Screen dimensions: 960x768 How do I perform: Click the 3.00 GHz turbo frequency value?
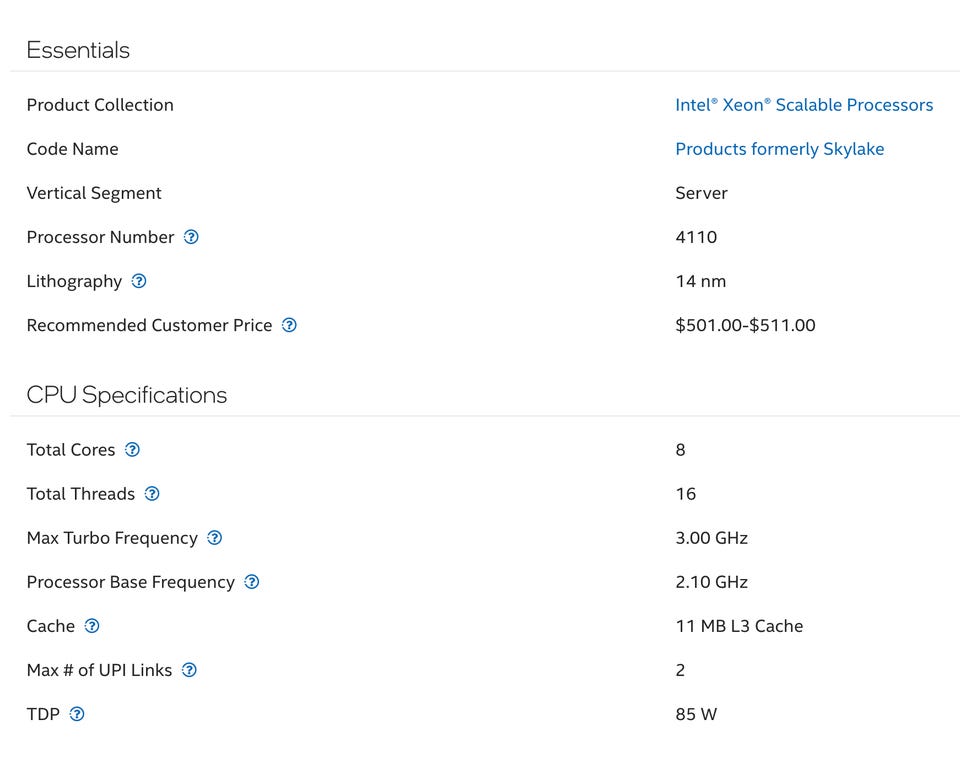point(711,538)
